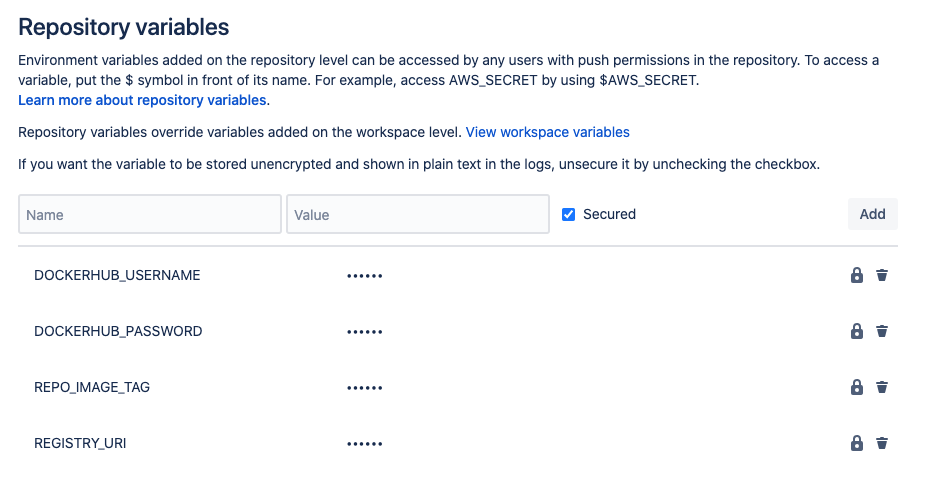The height and width of the screenshot is (480, 925).
Task: Click the masked value of DOCKERHUB_USERNAME
Action: [365, 276]
